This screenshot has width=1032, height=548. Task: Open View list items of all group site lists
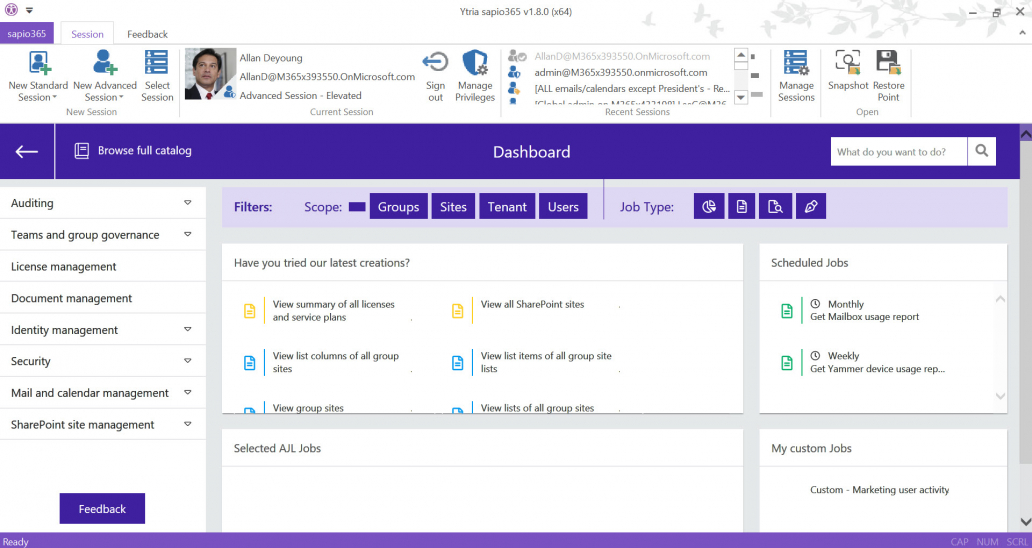(546, 362)
